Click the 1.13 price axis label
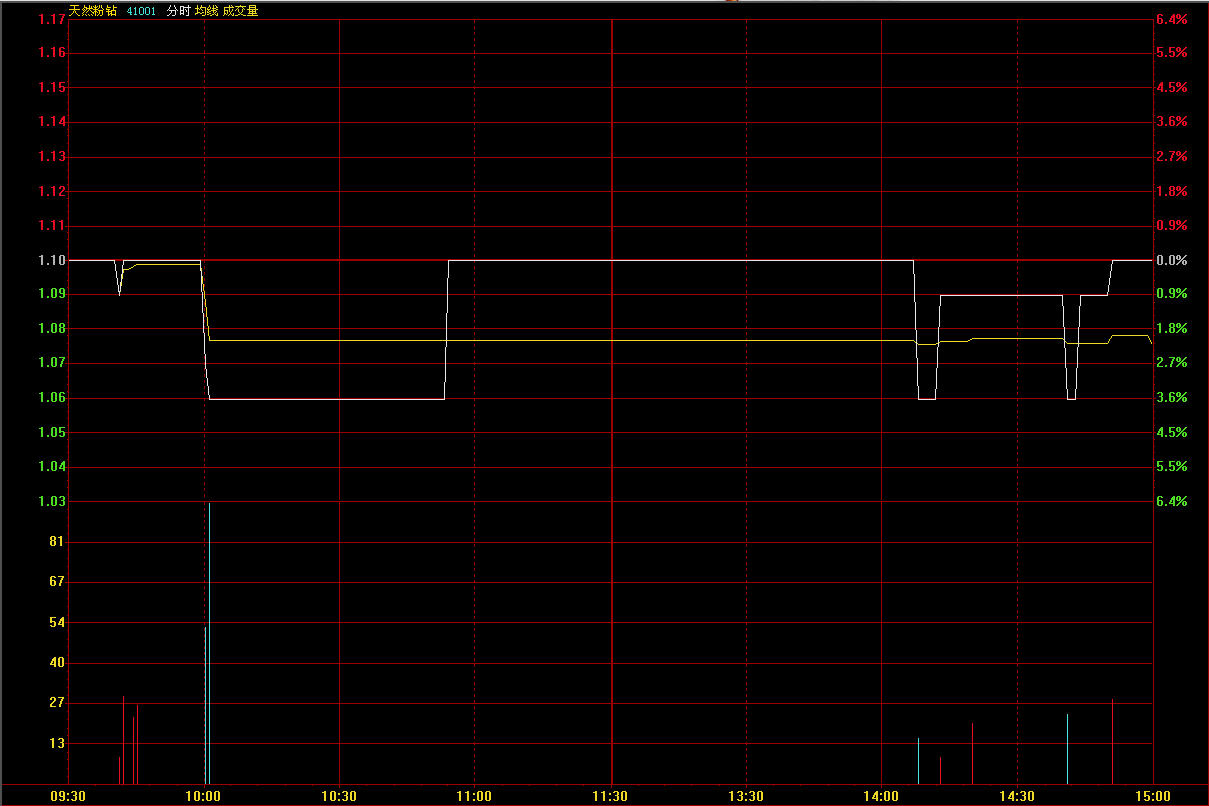 coord(51,156)
